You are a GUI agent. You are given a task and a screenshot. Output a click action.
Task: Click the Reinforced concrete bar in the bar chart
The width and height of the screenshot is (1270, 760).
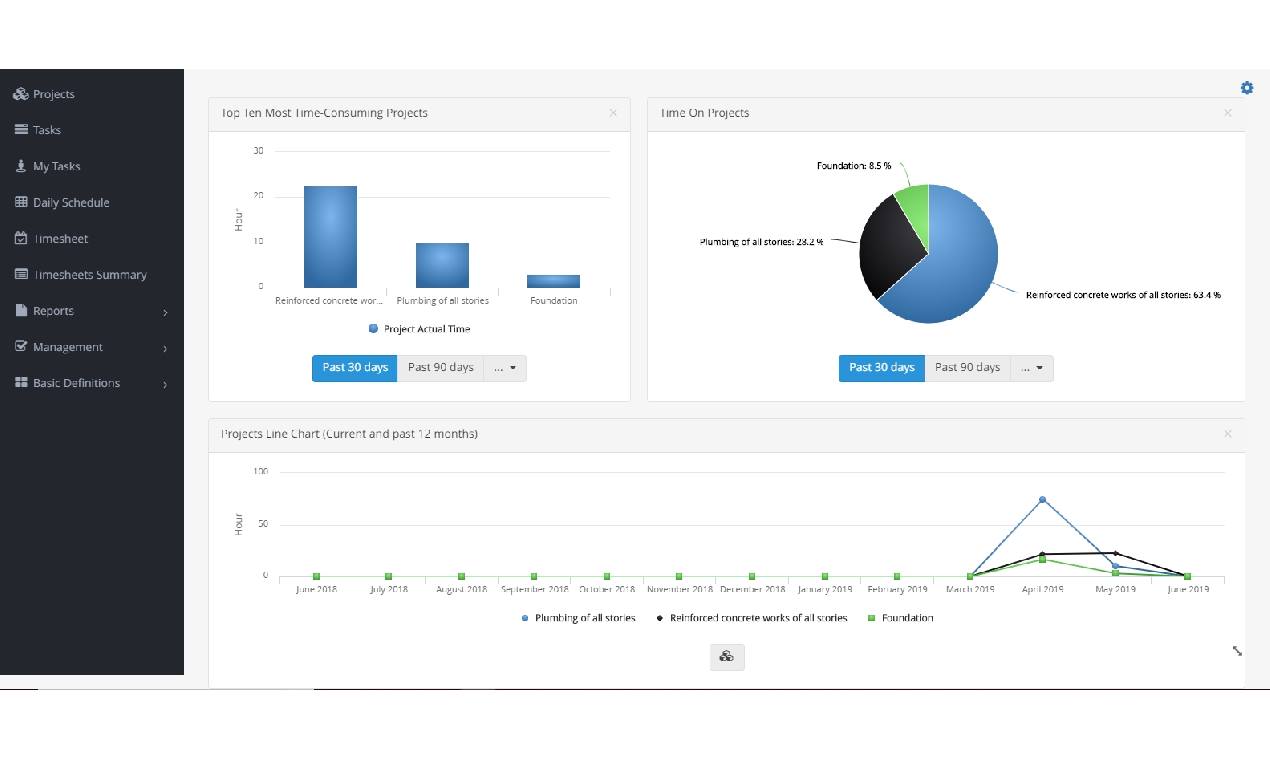[x=330, y=237]
